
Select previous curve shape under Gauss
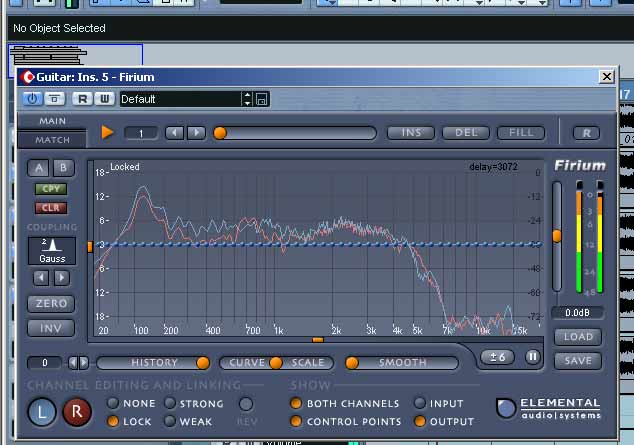41,278
